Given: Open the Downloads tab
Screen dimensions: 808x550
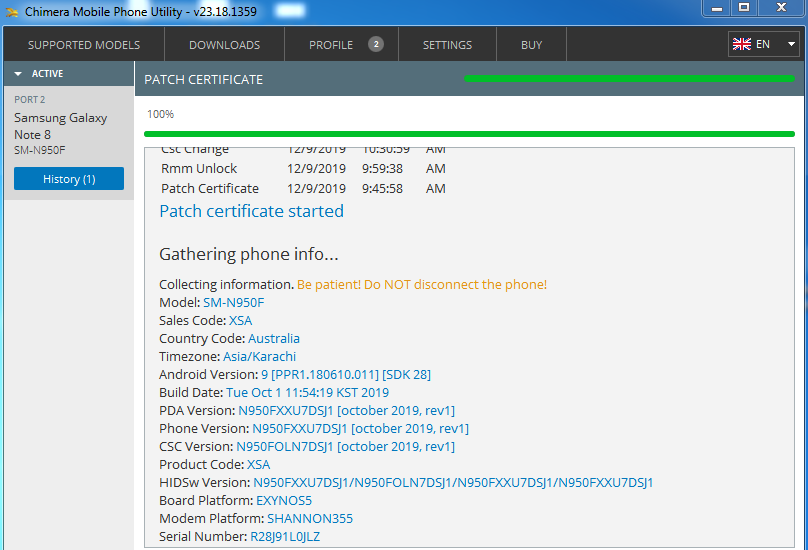Looking at the screenshot, I should [224, 45].
